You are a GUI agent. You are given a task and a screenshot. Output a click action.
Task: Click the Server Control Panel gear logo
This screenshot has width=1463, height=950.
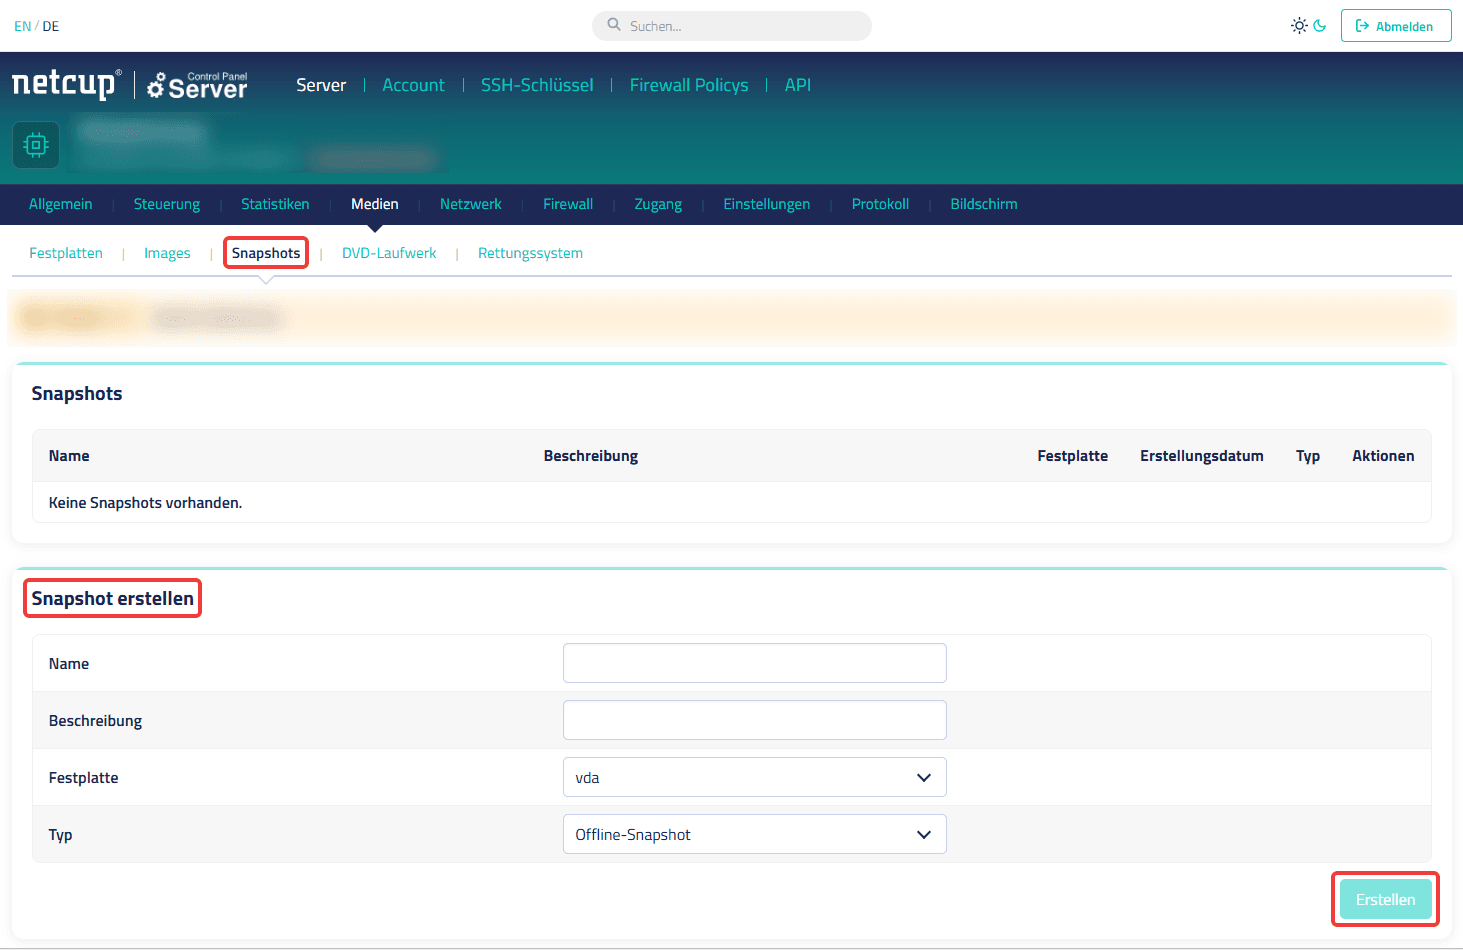tap(197, 85)
